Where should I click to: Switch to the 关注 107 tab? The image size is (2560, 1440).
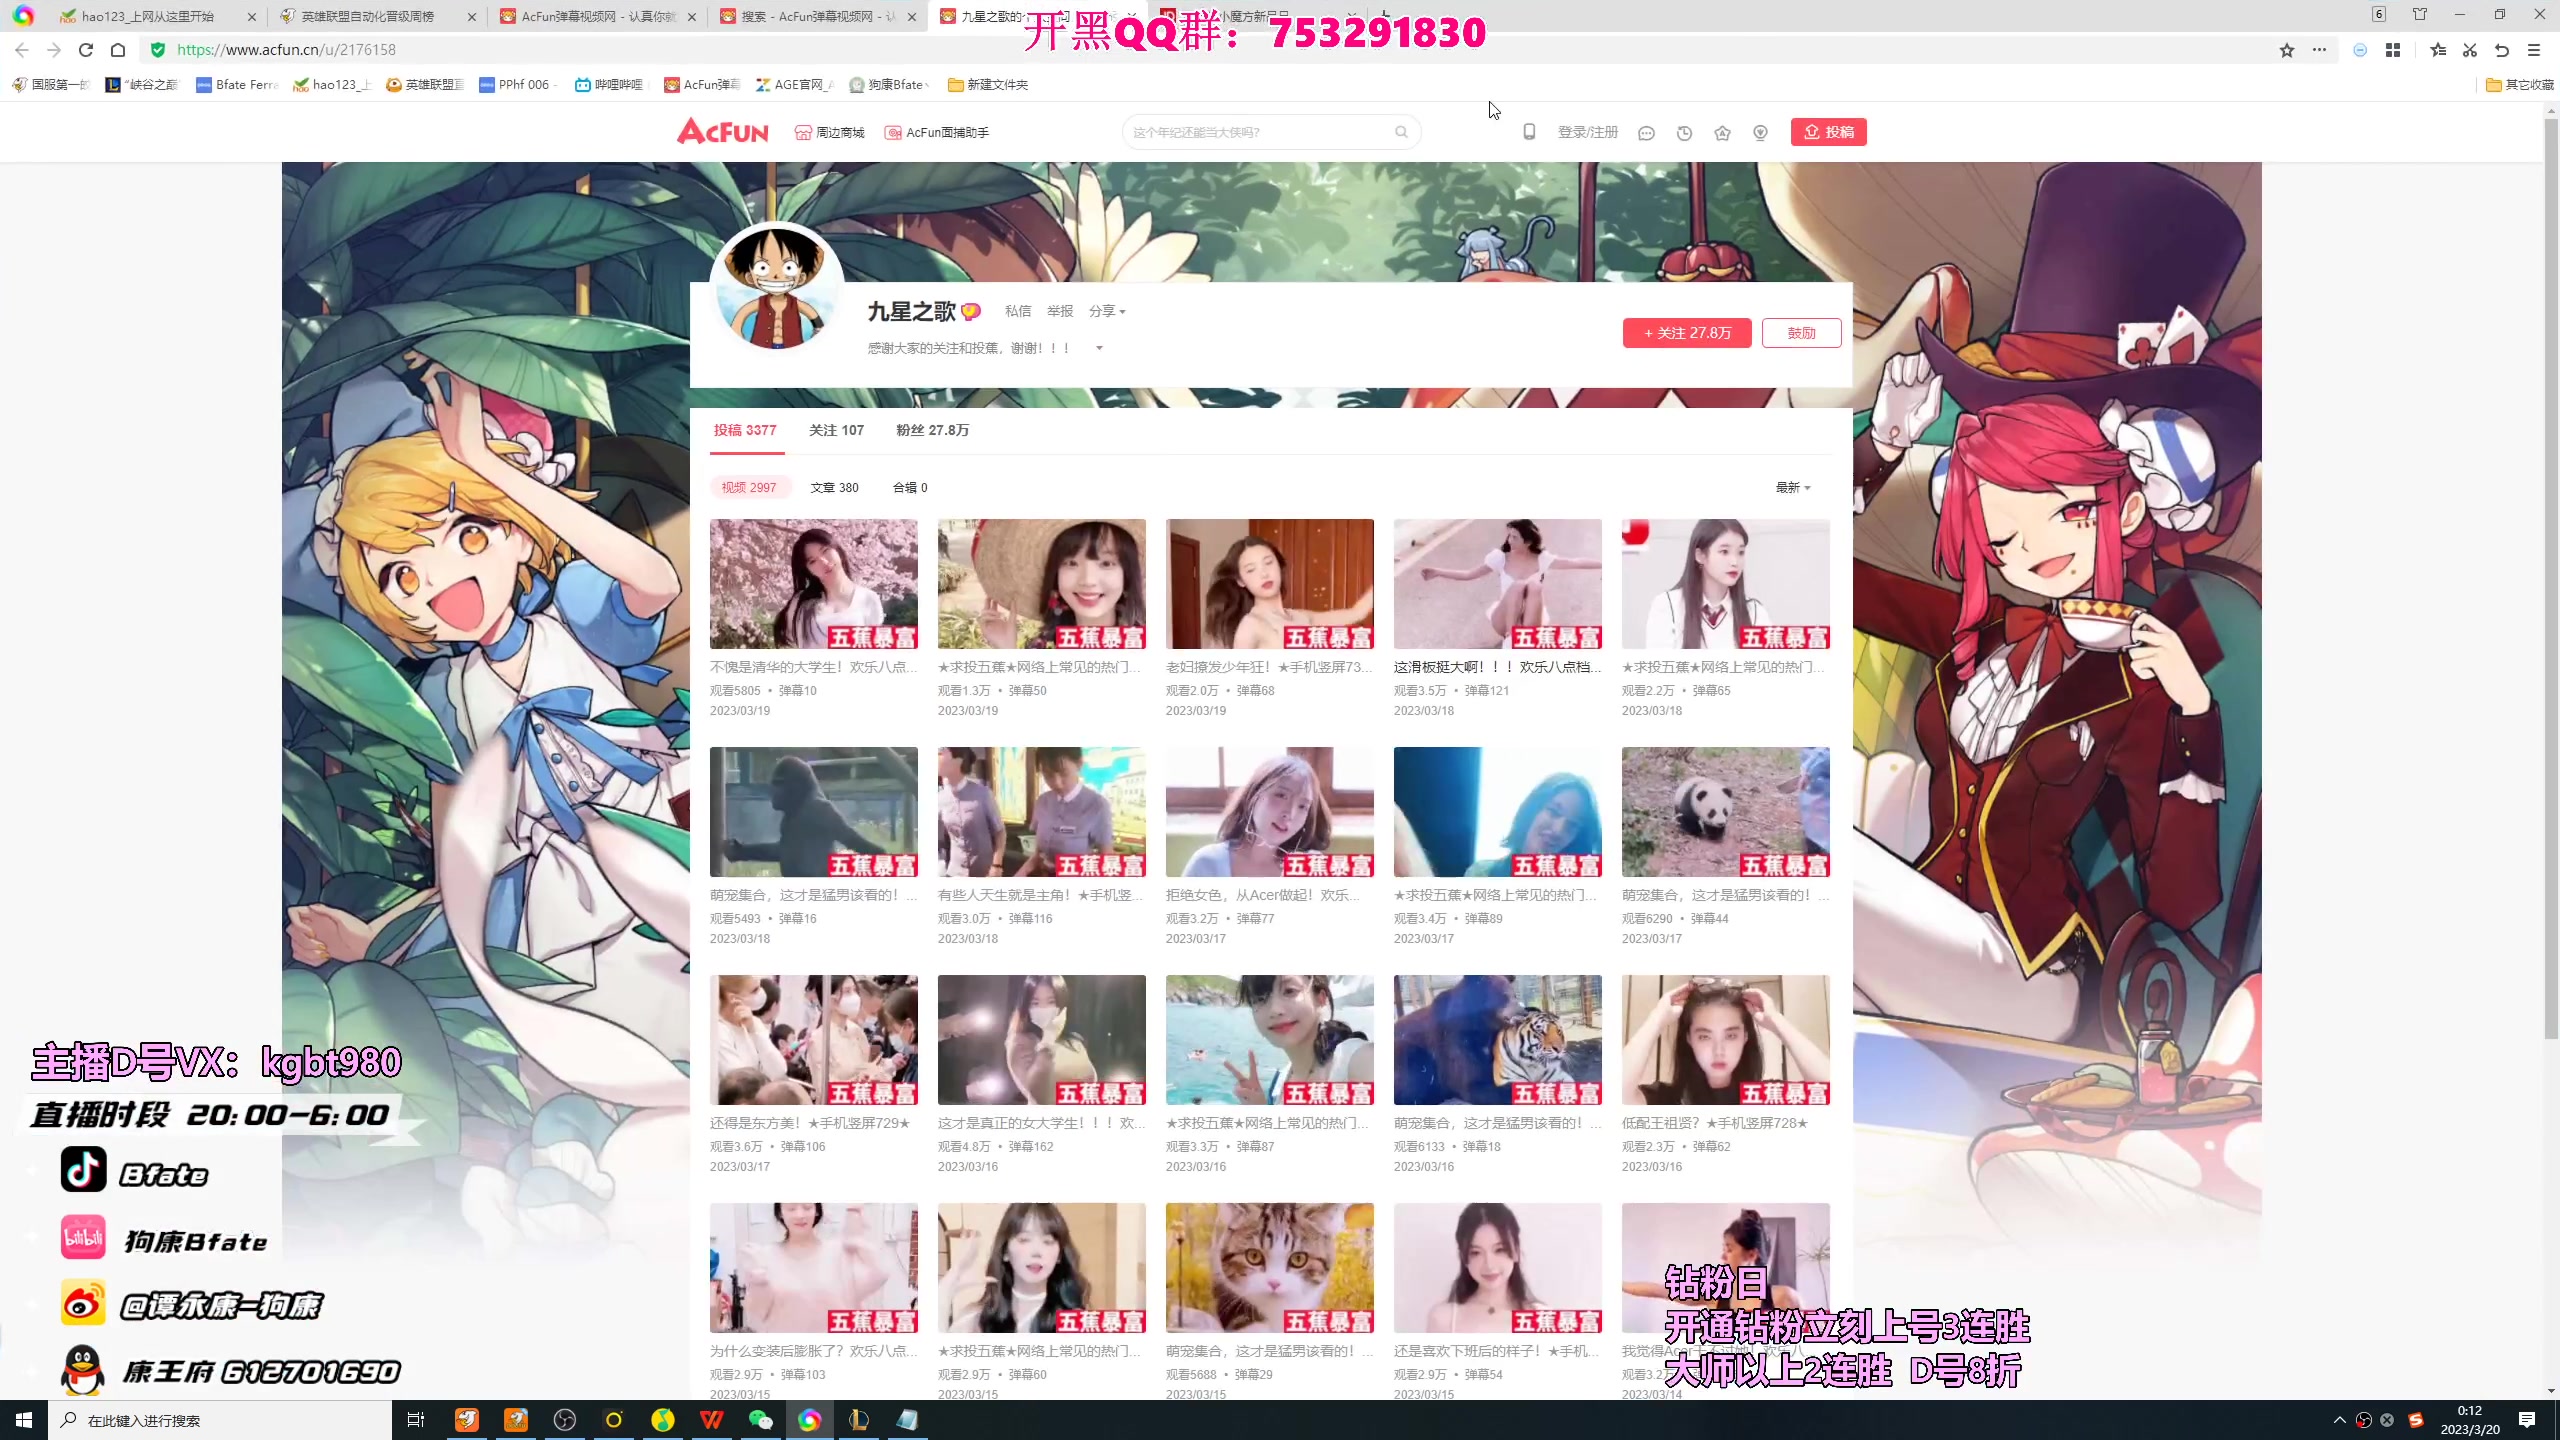836,430
